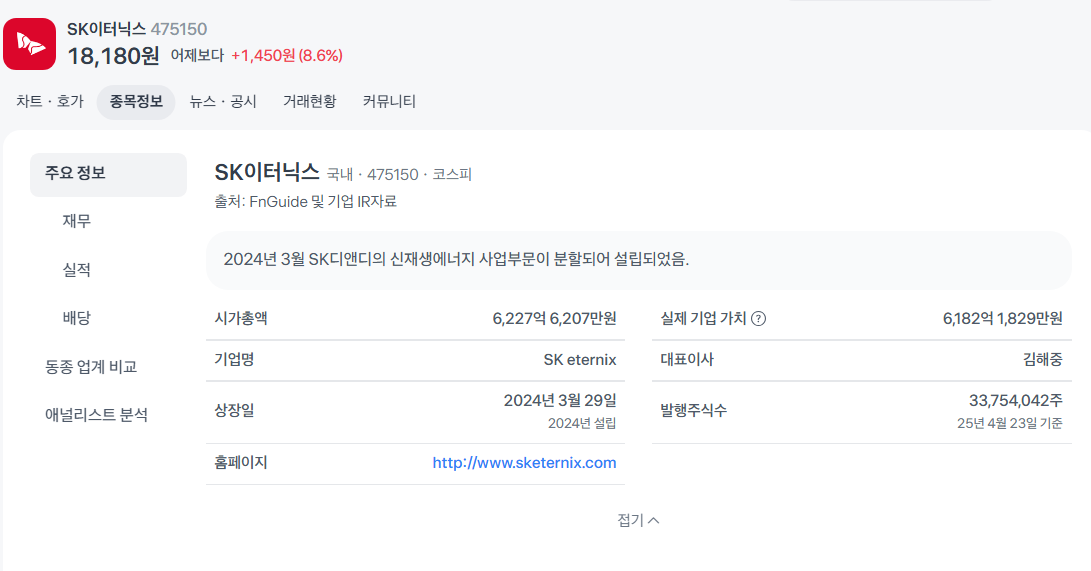Click the 시가총액 value 6,227억 6,207만원
The height and width of the screenshot is (571, 1091).
click(x=555, y=319)
